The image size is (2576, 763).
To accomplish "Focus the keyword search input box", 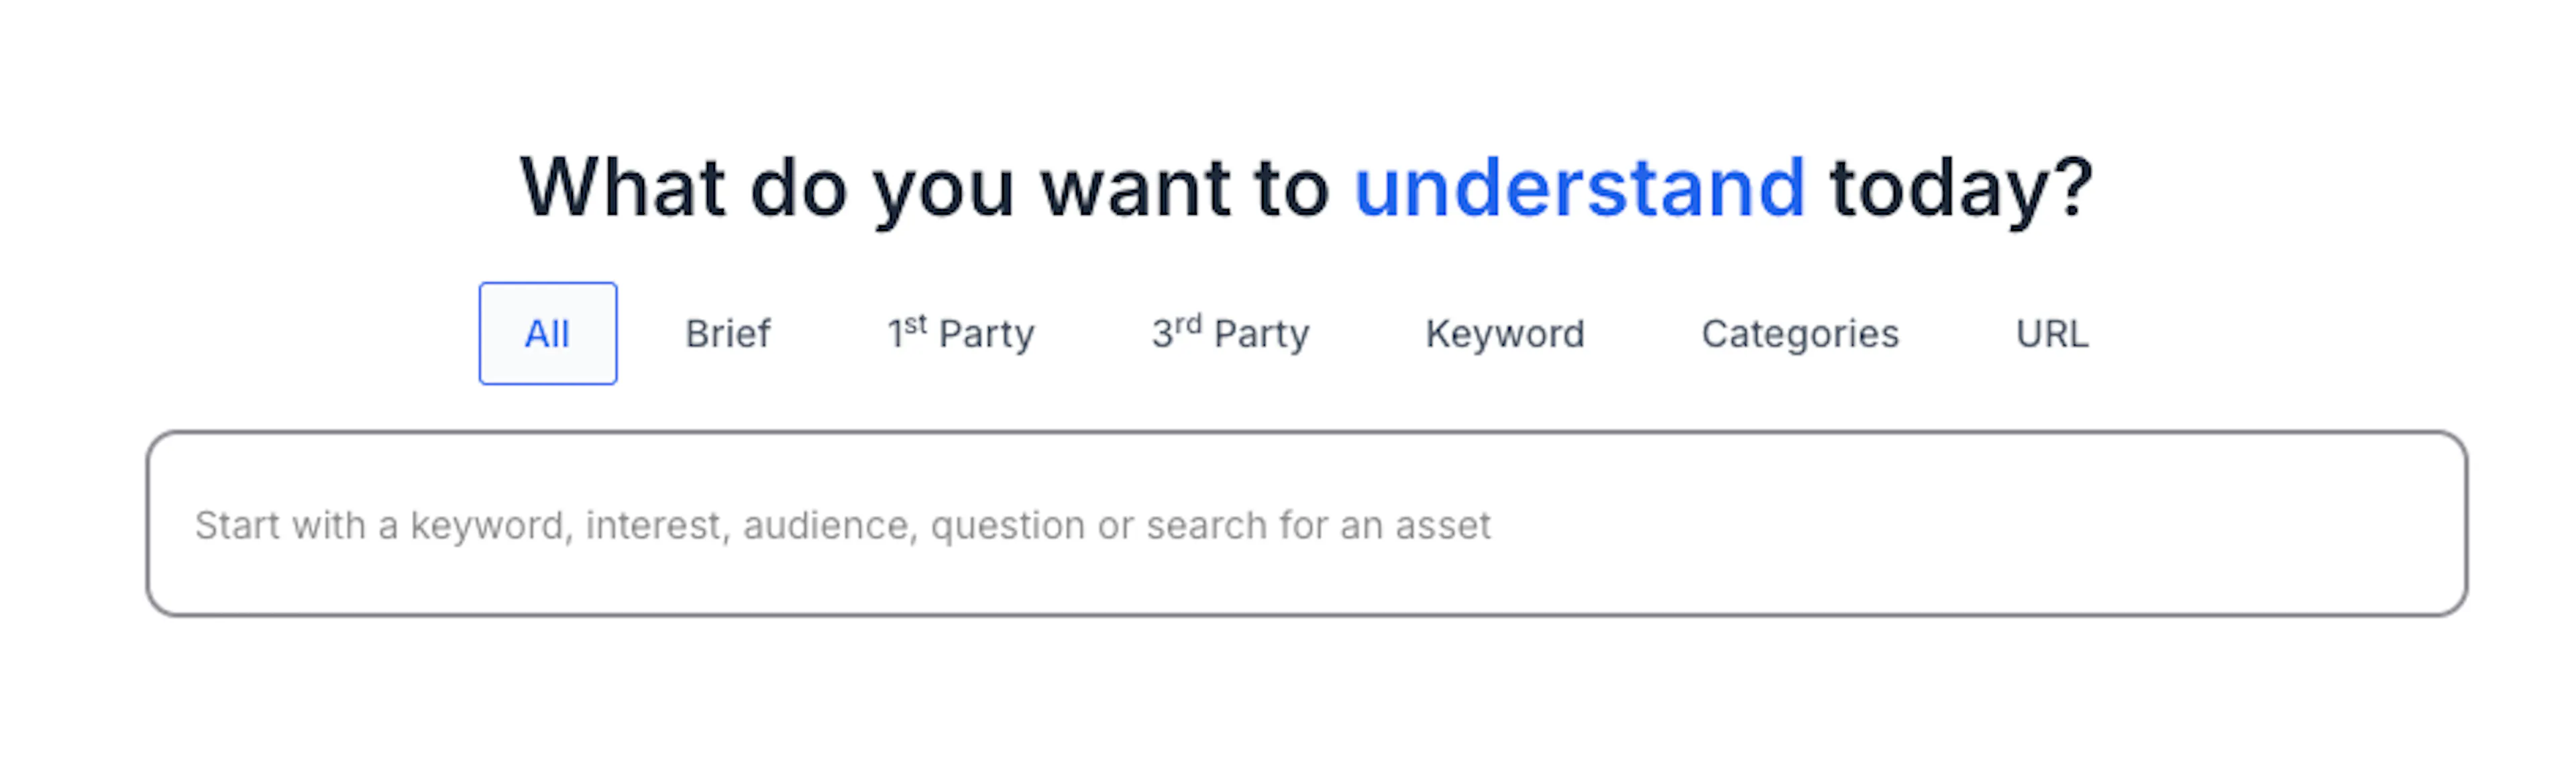I will pos(1306,524).
